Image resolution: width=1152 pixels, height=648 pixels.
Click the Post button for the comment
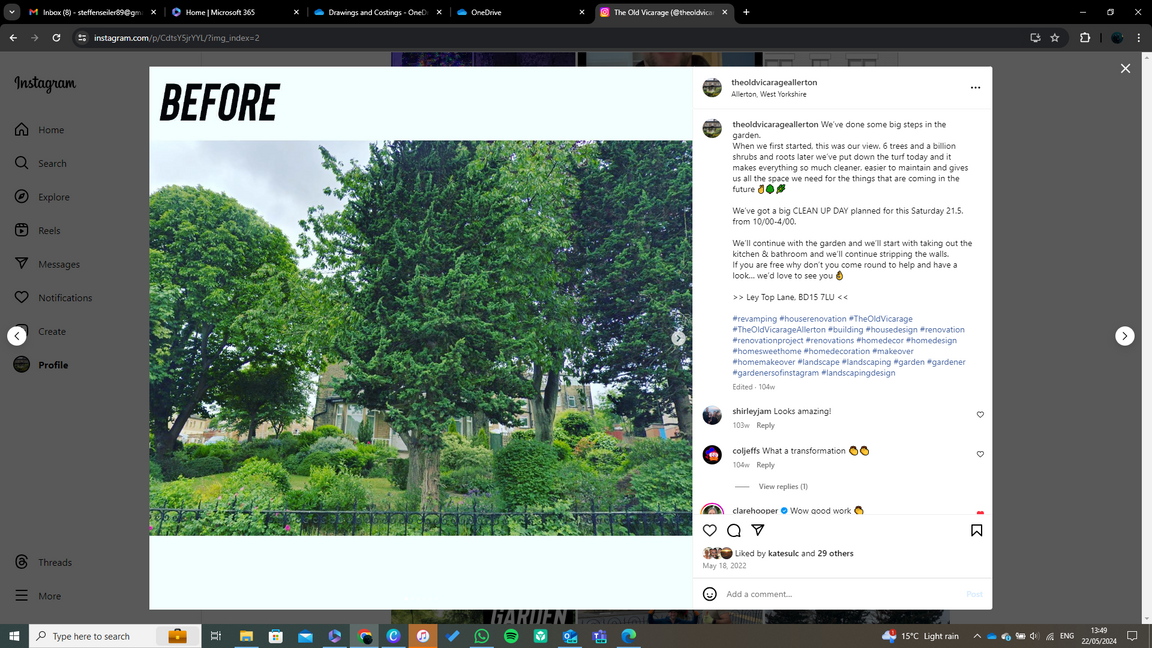[974, 594]
